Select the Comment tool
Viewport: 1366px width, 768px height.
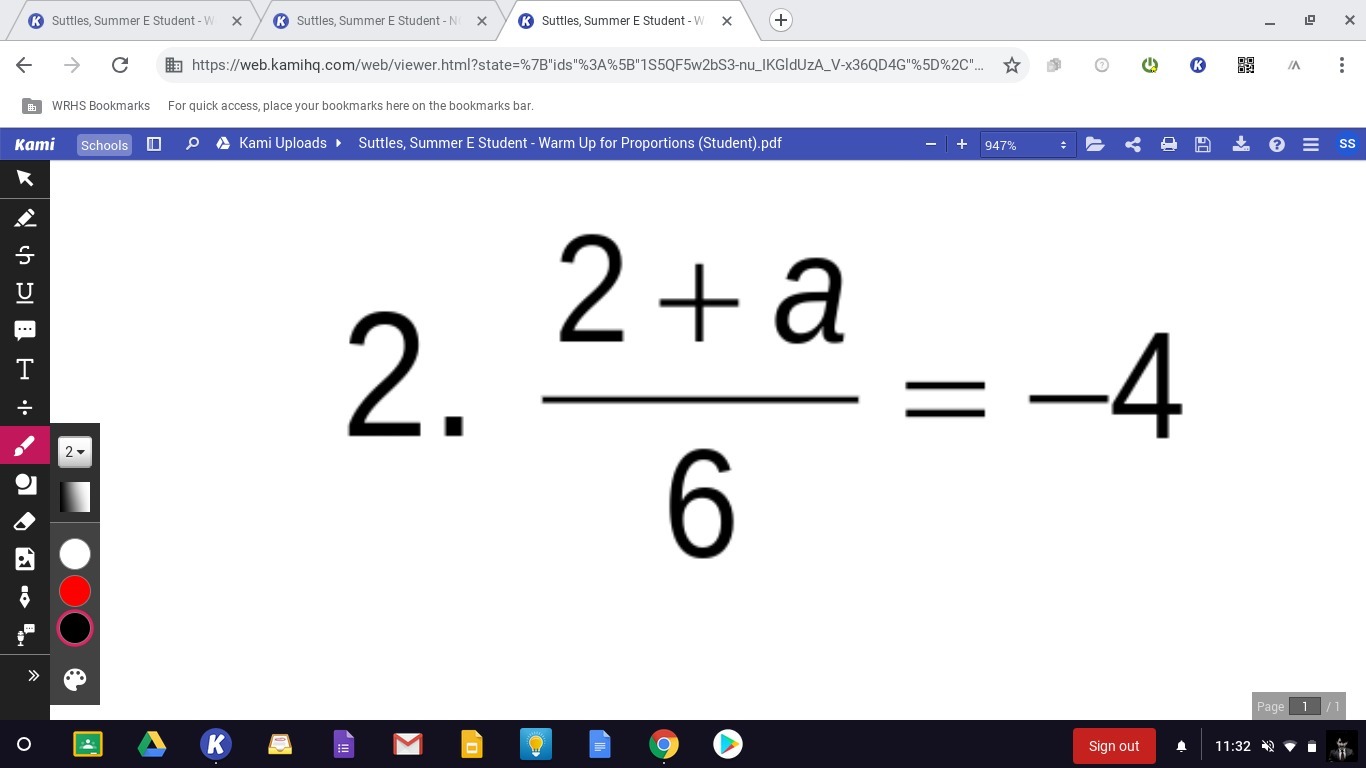click(25, 331)
